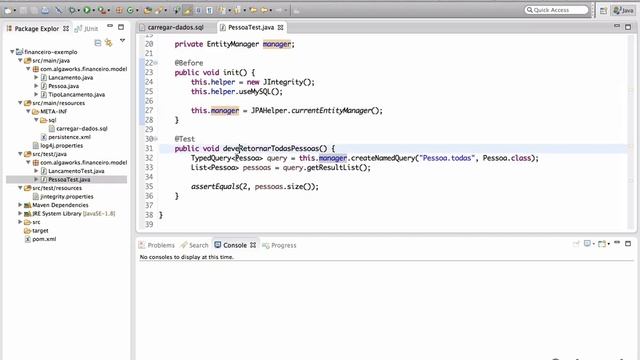Open dropdown next to Run button
Screen dimensions: 640x360
[93, 11]
